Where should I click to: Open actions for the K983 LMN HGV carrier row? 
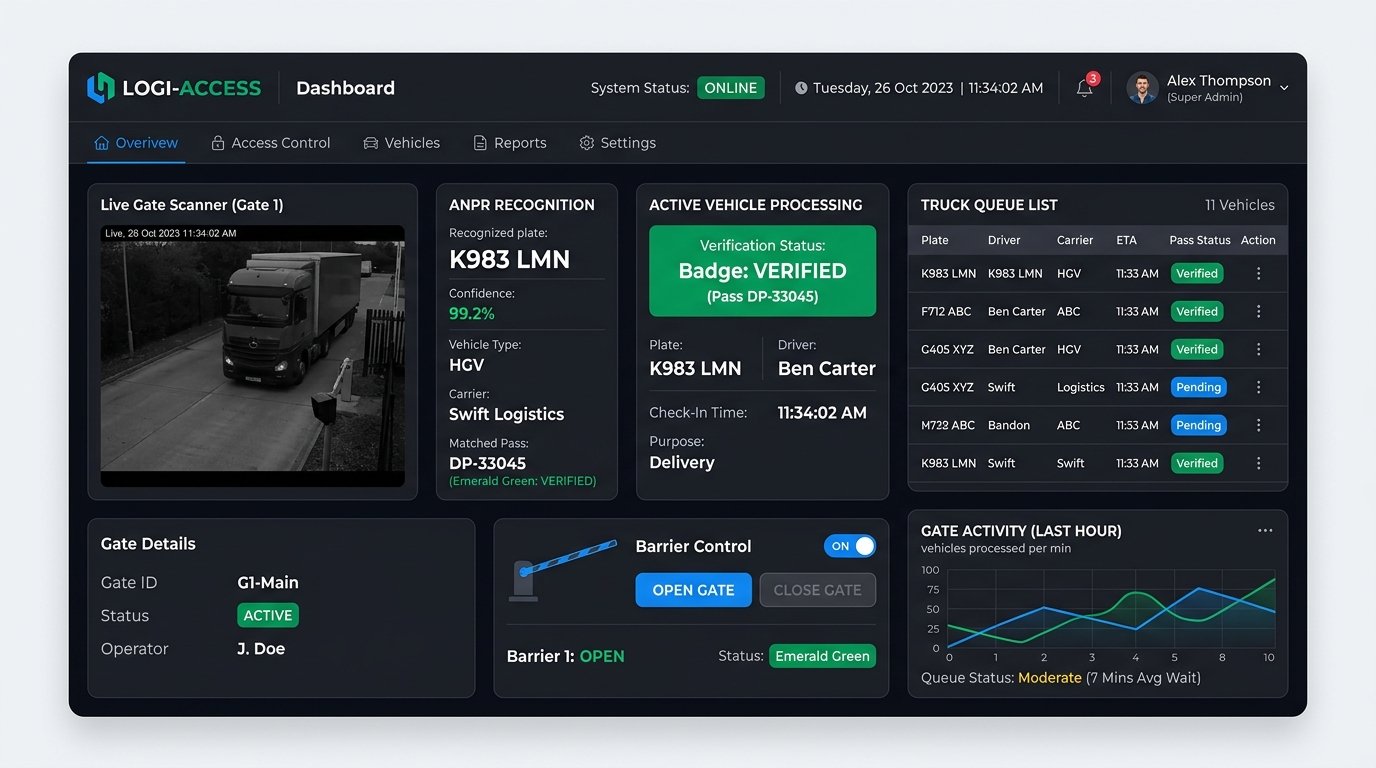click(1258, 273)
